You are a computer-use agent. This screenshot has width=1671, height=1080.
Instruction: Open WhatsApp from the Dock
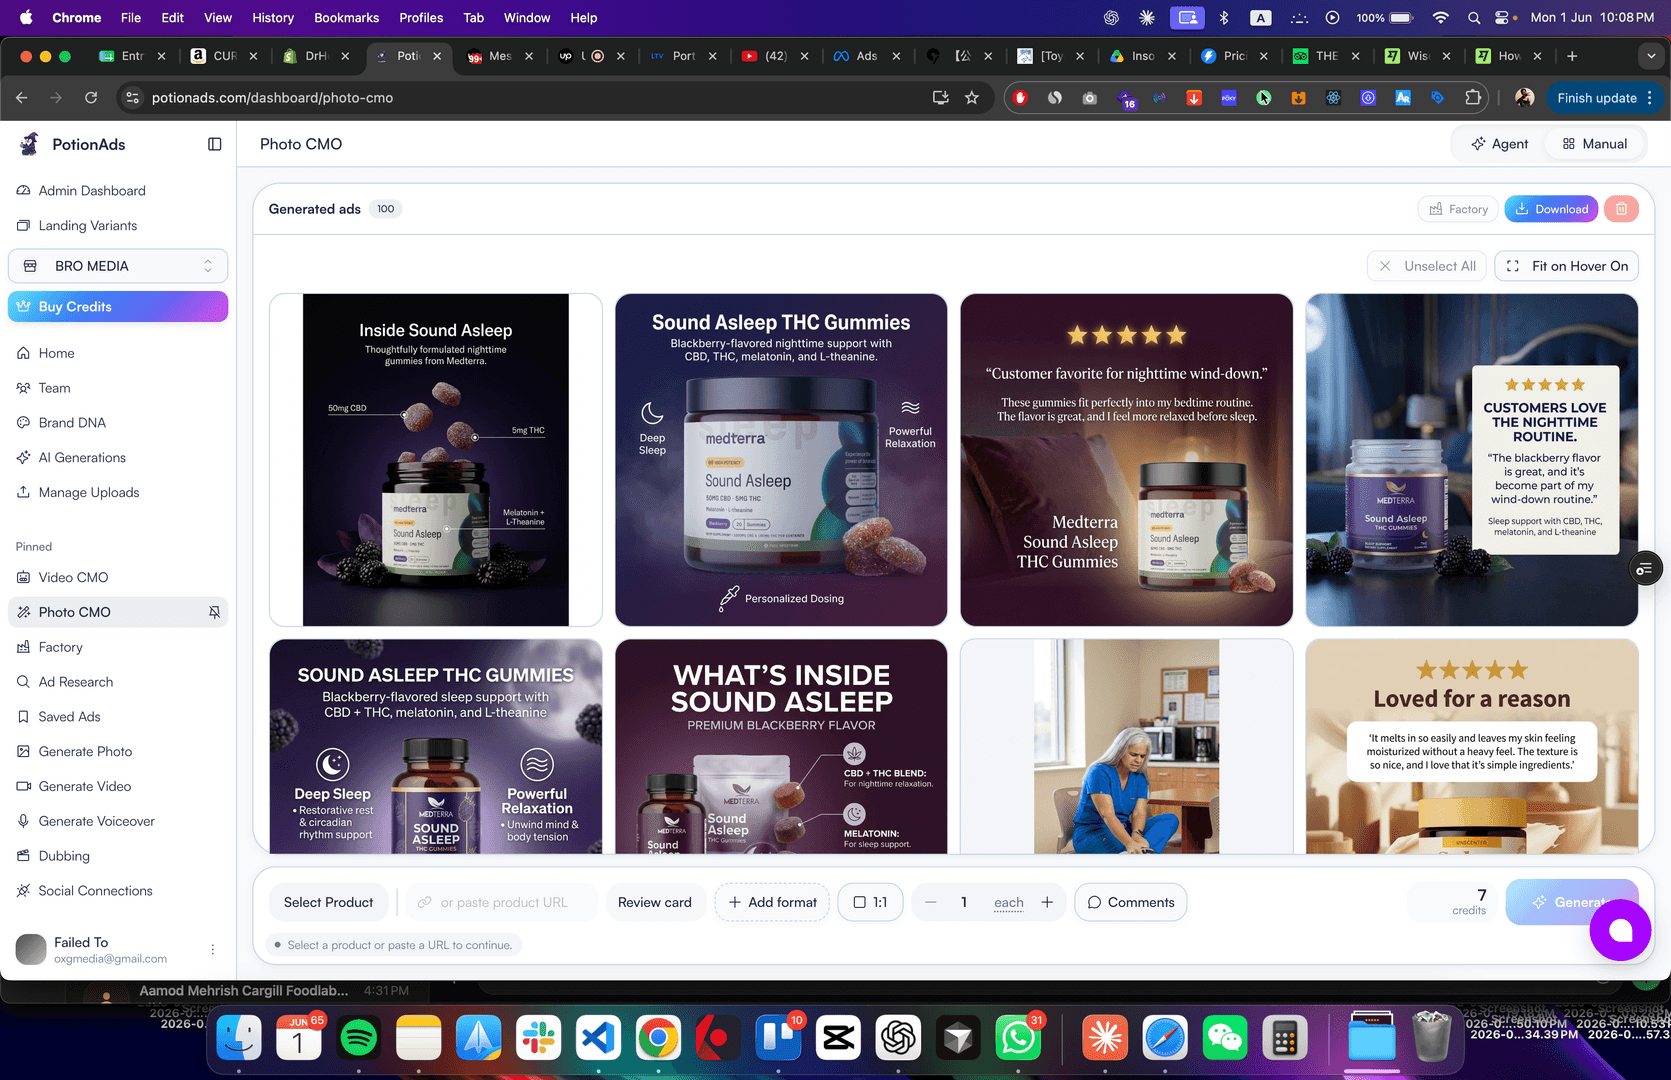[1018, 1039]
